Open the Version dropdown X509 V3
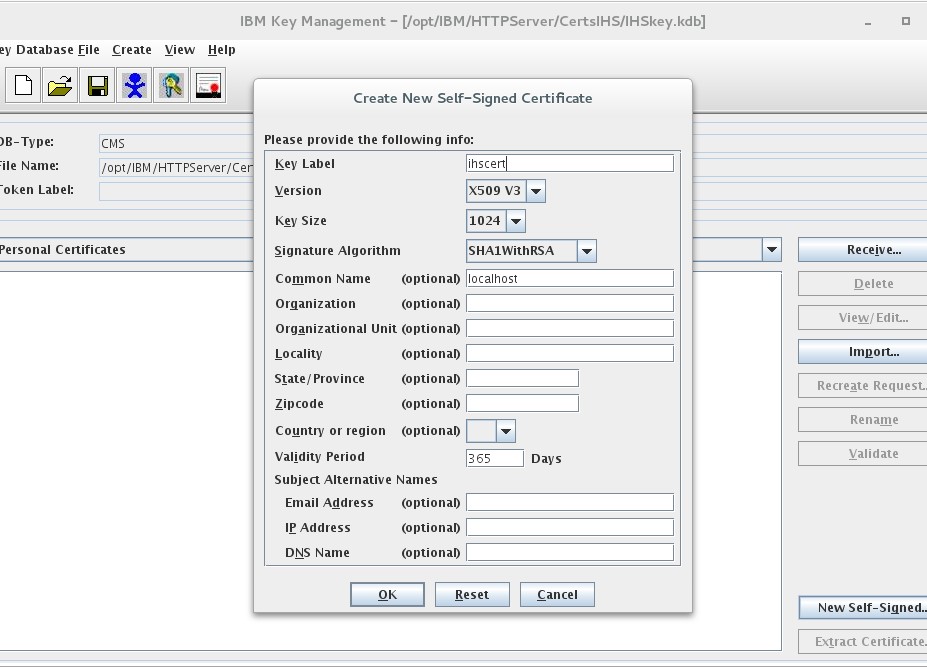The image size is (927, 667). click(x=536, y=191)
